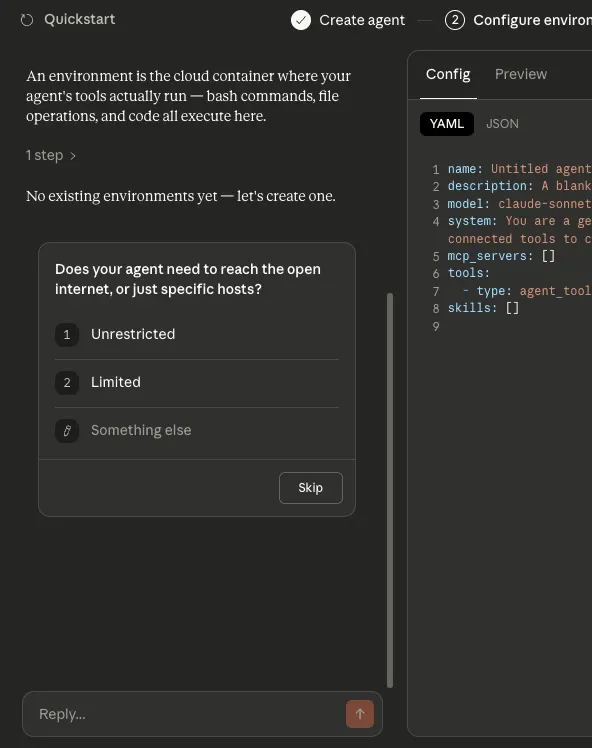Expand the 1 step disclosure
The width and height of the screenshot is (592, 748).
[x=51, y=155]
